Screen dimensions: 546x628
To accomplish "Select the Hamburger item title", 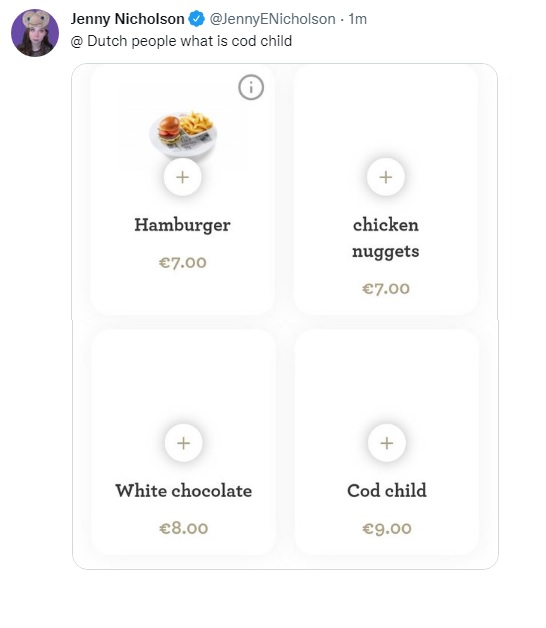I will pos(182,225).
